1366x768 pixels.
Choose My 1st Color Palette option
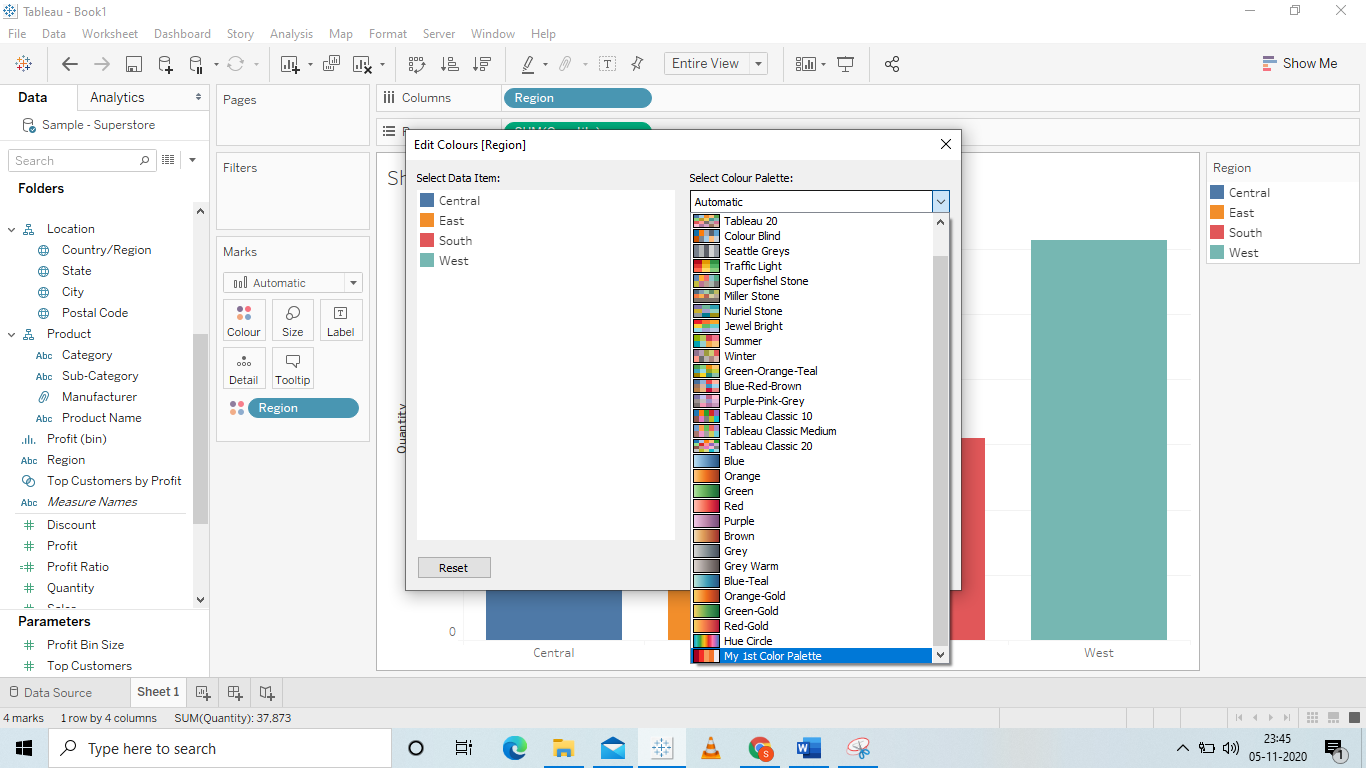pos(812,656)
